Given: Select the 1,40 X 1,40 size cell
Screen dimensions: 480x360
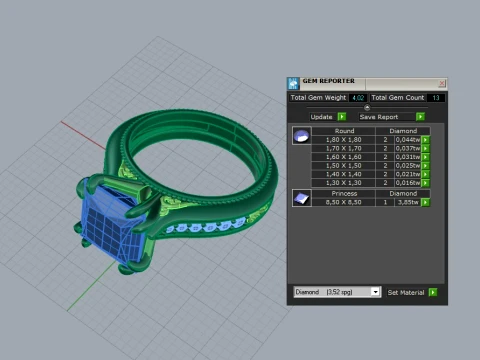Looking at the screenshot, I should (x=344, y=174).
